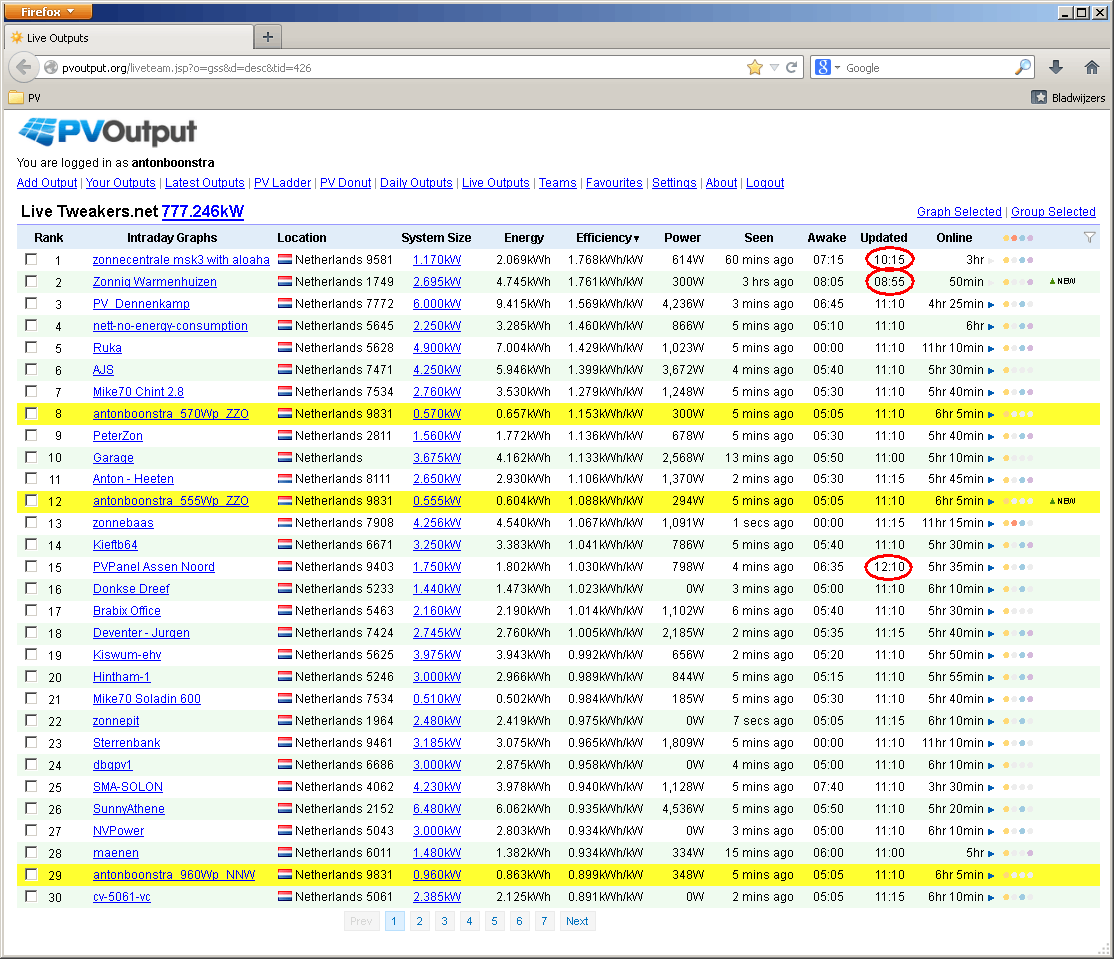
Task: Tick the Hintham-1 row checkbox
Action: (x=31, y=676)
